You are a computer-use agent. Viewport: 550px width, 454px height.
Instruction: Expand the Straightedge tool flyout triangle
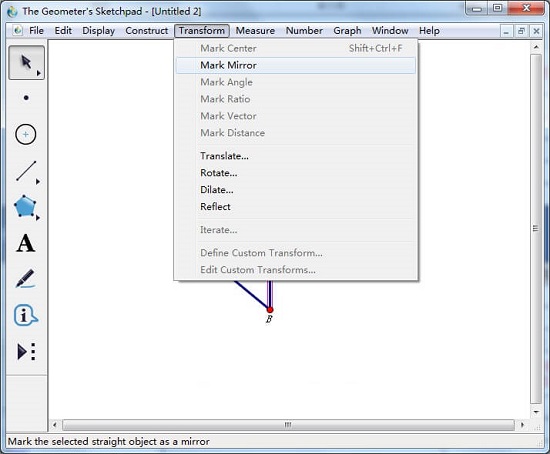(38, 181)
